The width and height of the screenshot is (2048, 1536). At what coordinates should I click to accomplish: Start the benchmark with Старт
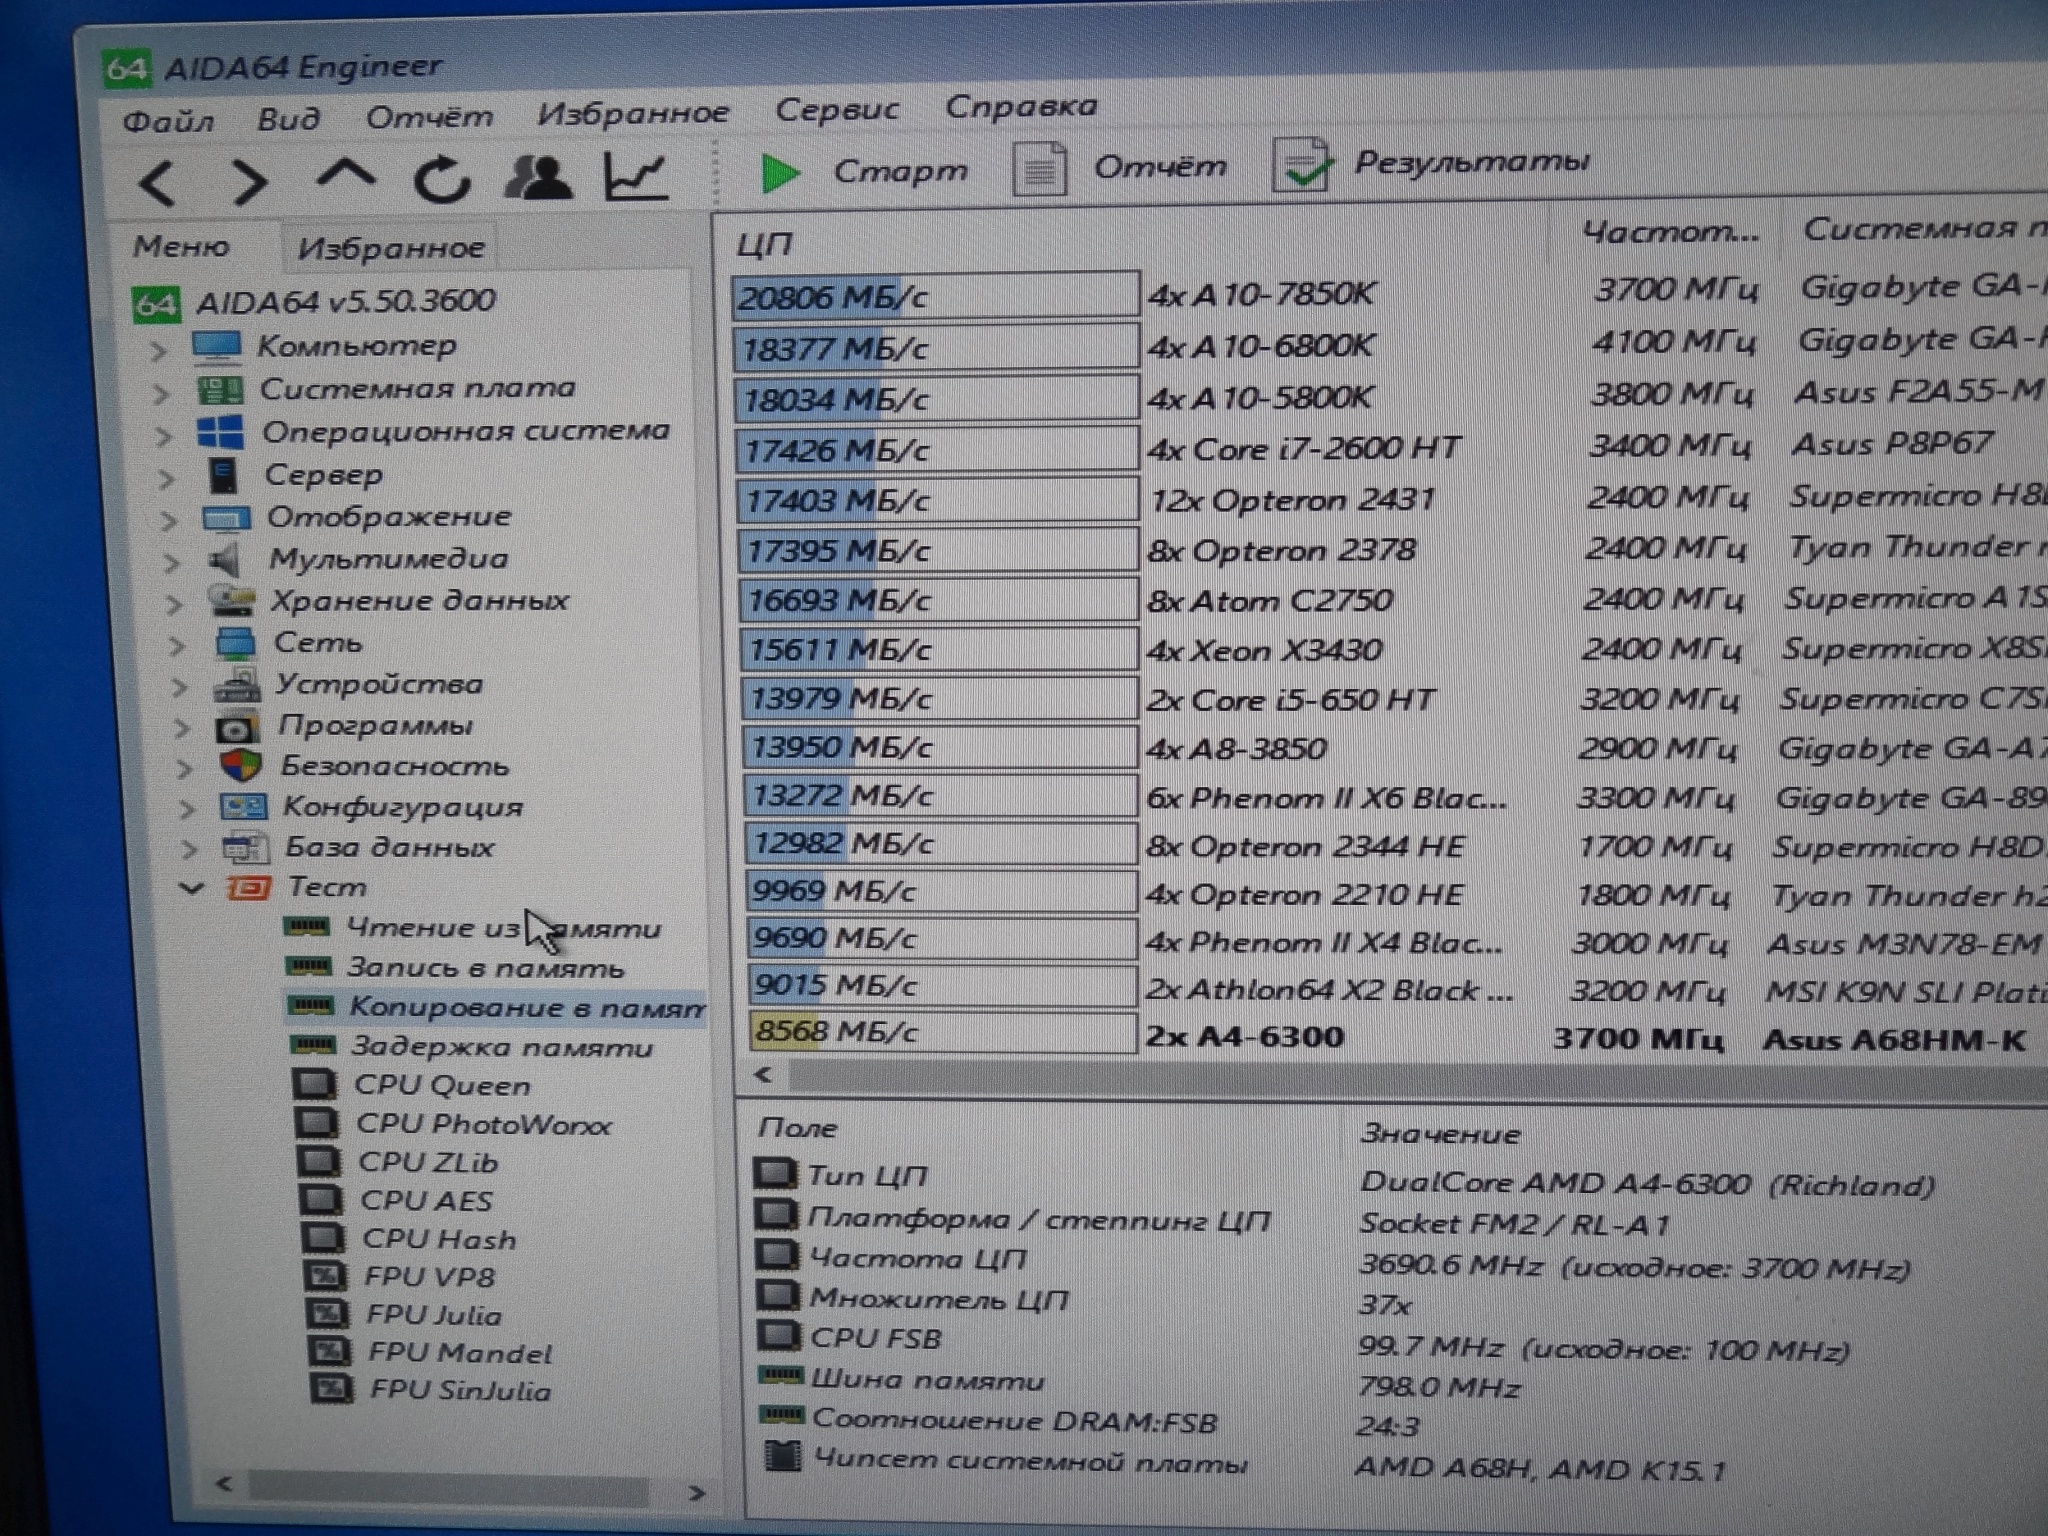point(863,171)
